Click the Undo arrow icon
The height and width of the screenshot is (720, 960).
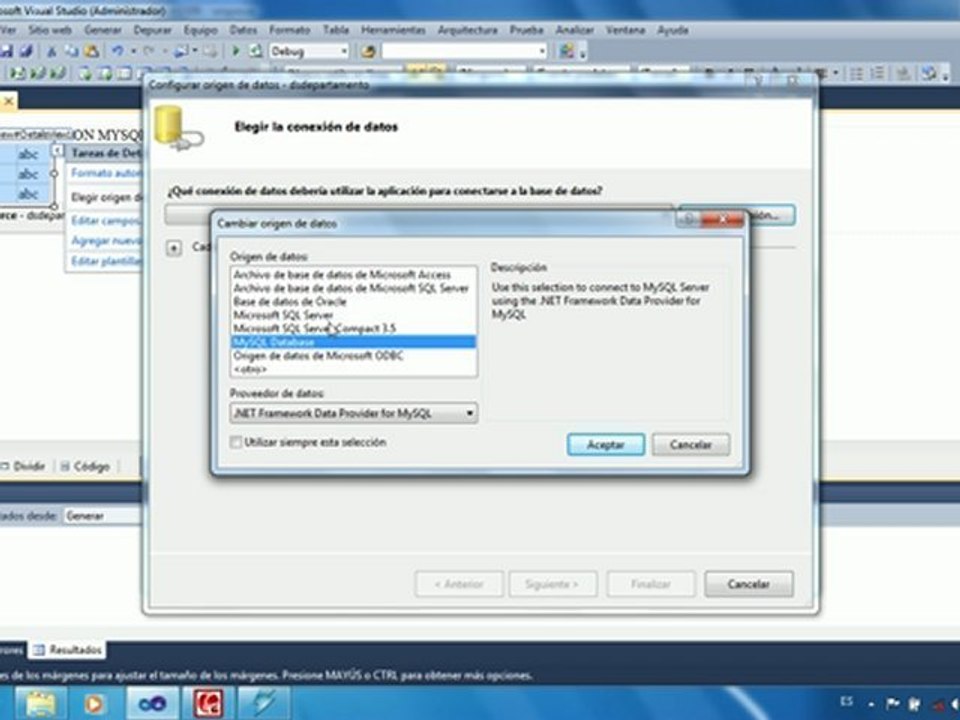point(118,51)
